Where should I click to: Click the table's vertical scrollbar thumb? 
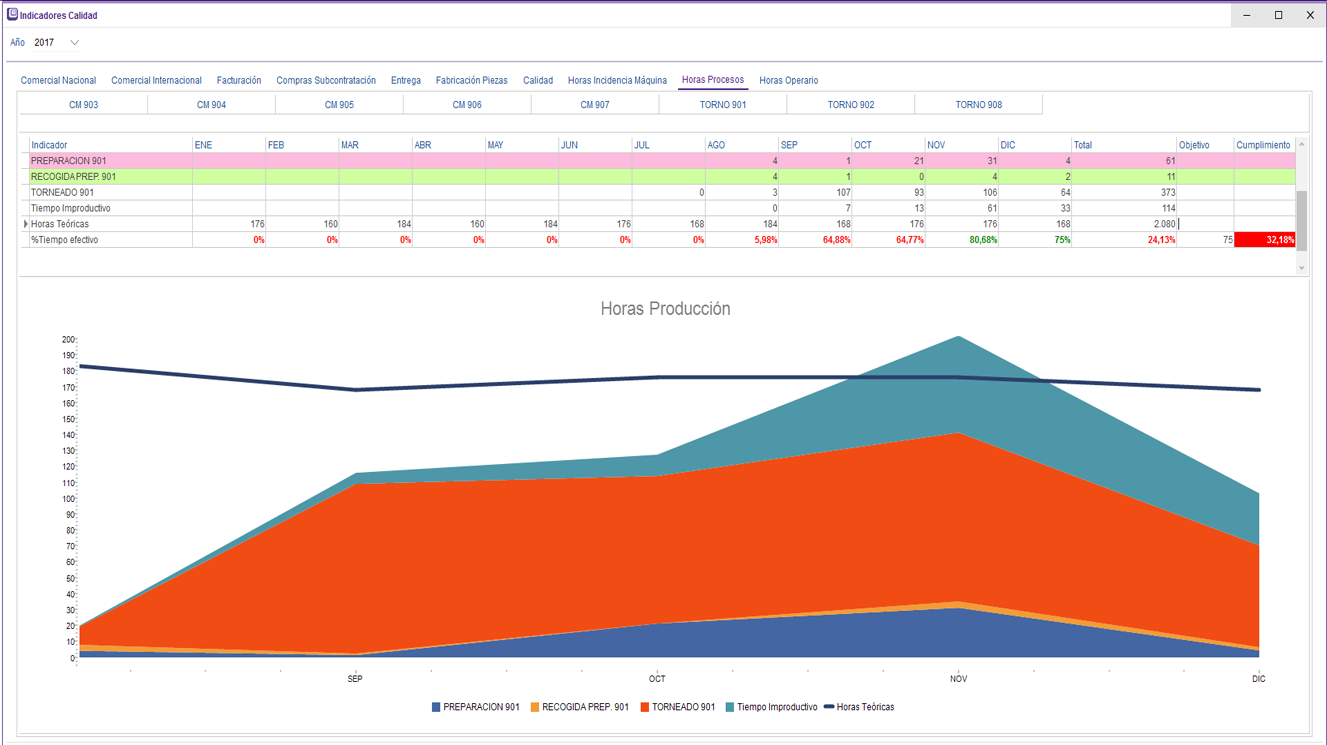[1301, 219]
